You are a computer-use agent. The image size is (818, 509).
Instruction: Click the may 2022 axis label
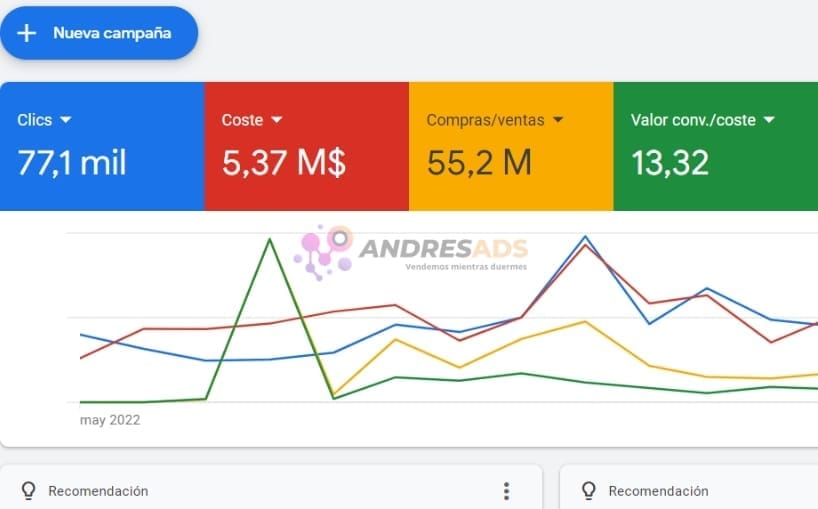point(110,420)
